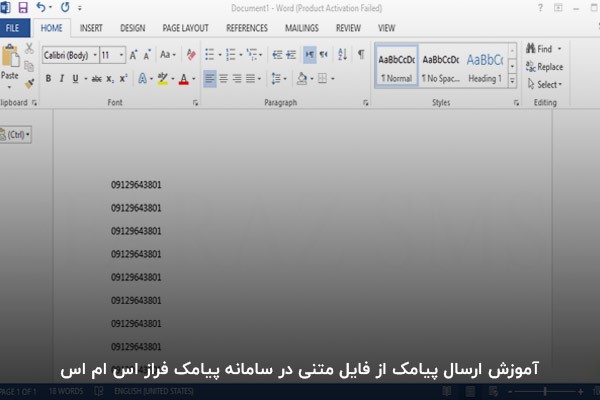Sort the selected text alphabetically
This screenshot has height=400, width=600.
coord(342,54)
